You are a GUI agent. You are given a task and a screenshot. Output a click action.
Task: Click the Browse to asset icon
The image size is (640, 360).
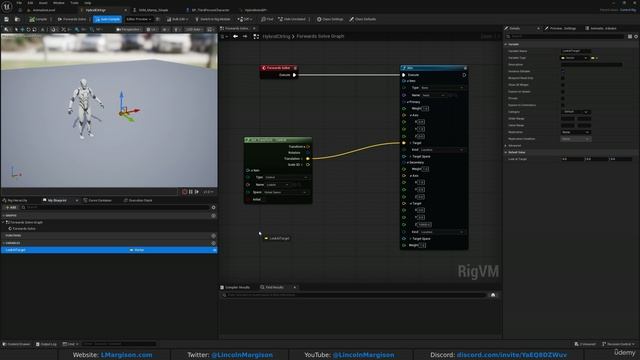pyautogui.click(x=17, y=19)
